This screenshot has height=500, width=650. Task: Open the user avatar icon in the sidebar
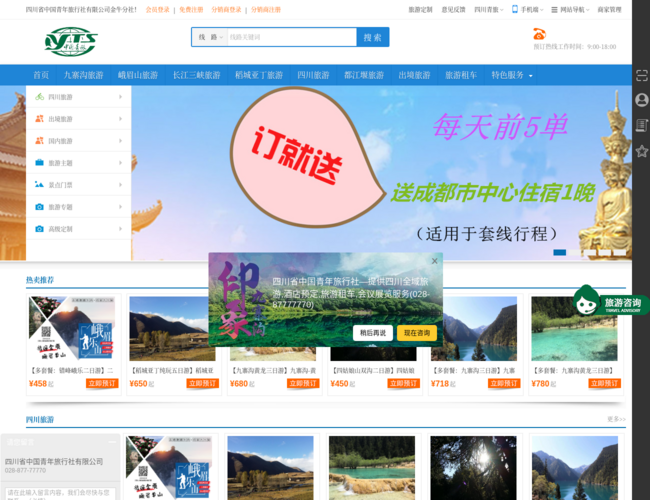(x=641, y=100)
